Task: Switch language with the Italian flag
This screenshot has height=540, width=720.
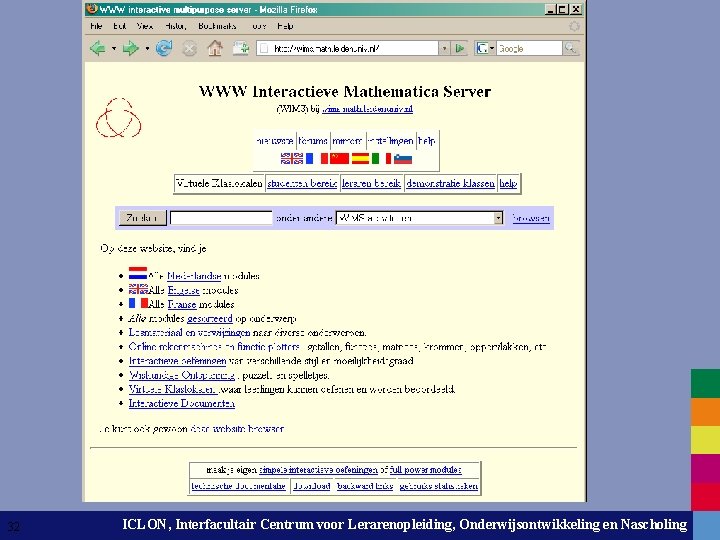Action: (382, 158)
